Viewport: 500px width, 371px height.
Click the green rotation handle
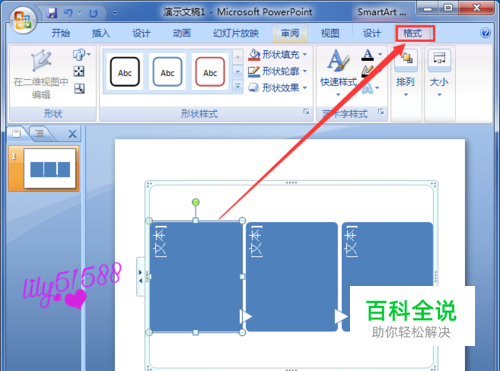(x=196, y=202)
